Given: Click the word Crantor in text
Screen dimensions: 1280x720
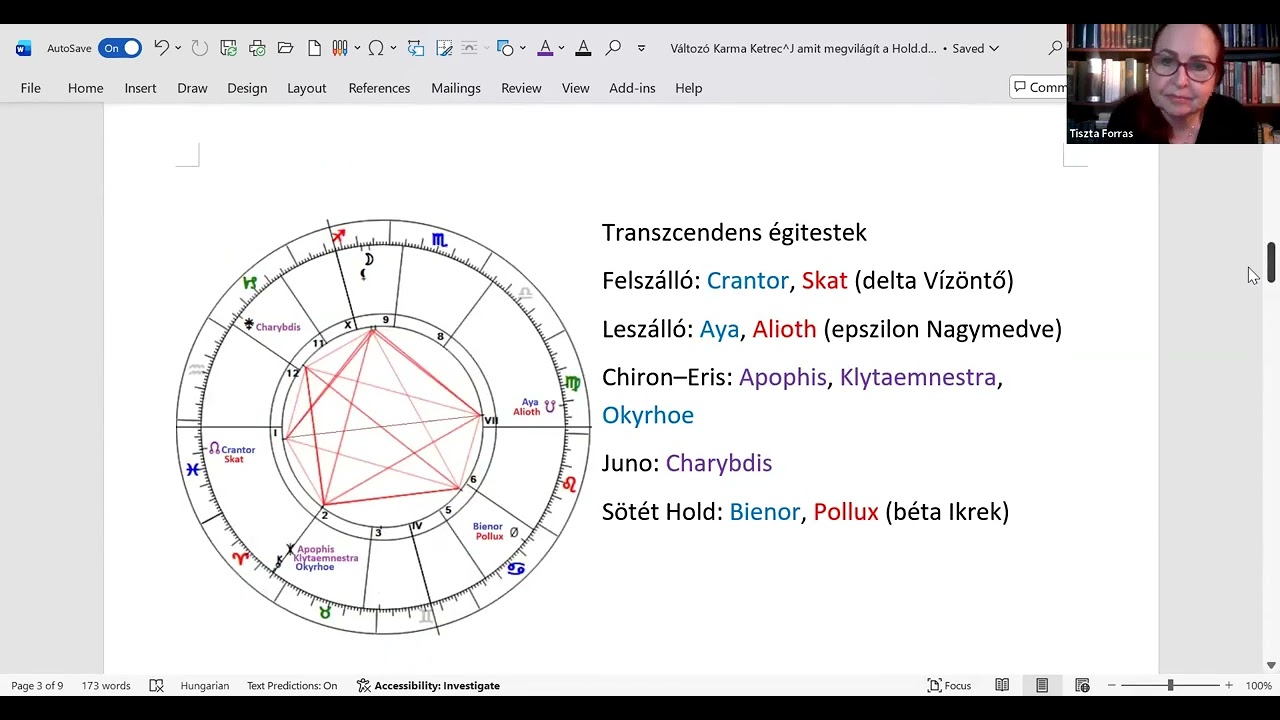Looking at the screenshot, I should (x=747, y=281).
